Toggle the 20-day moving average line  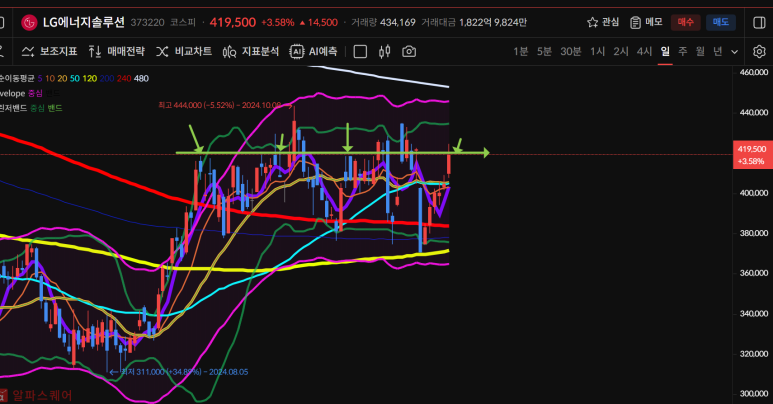tap(62, 78)
